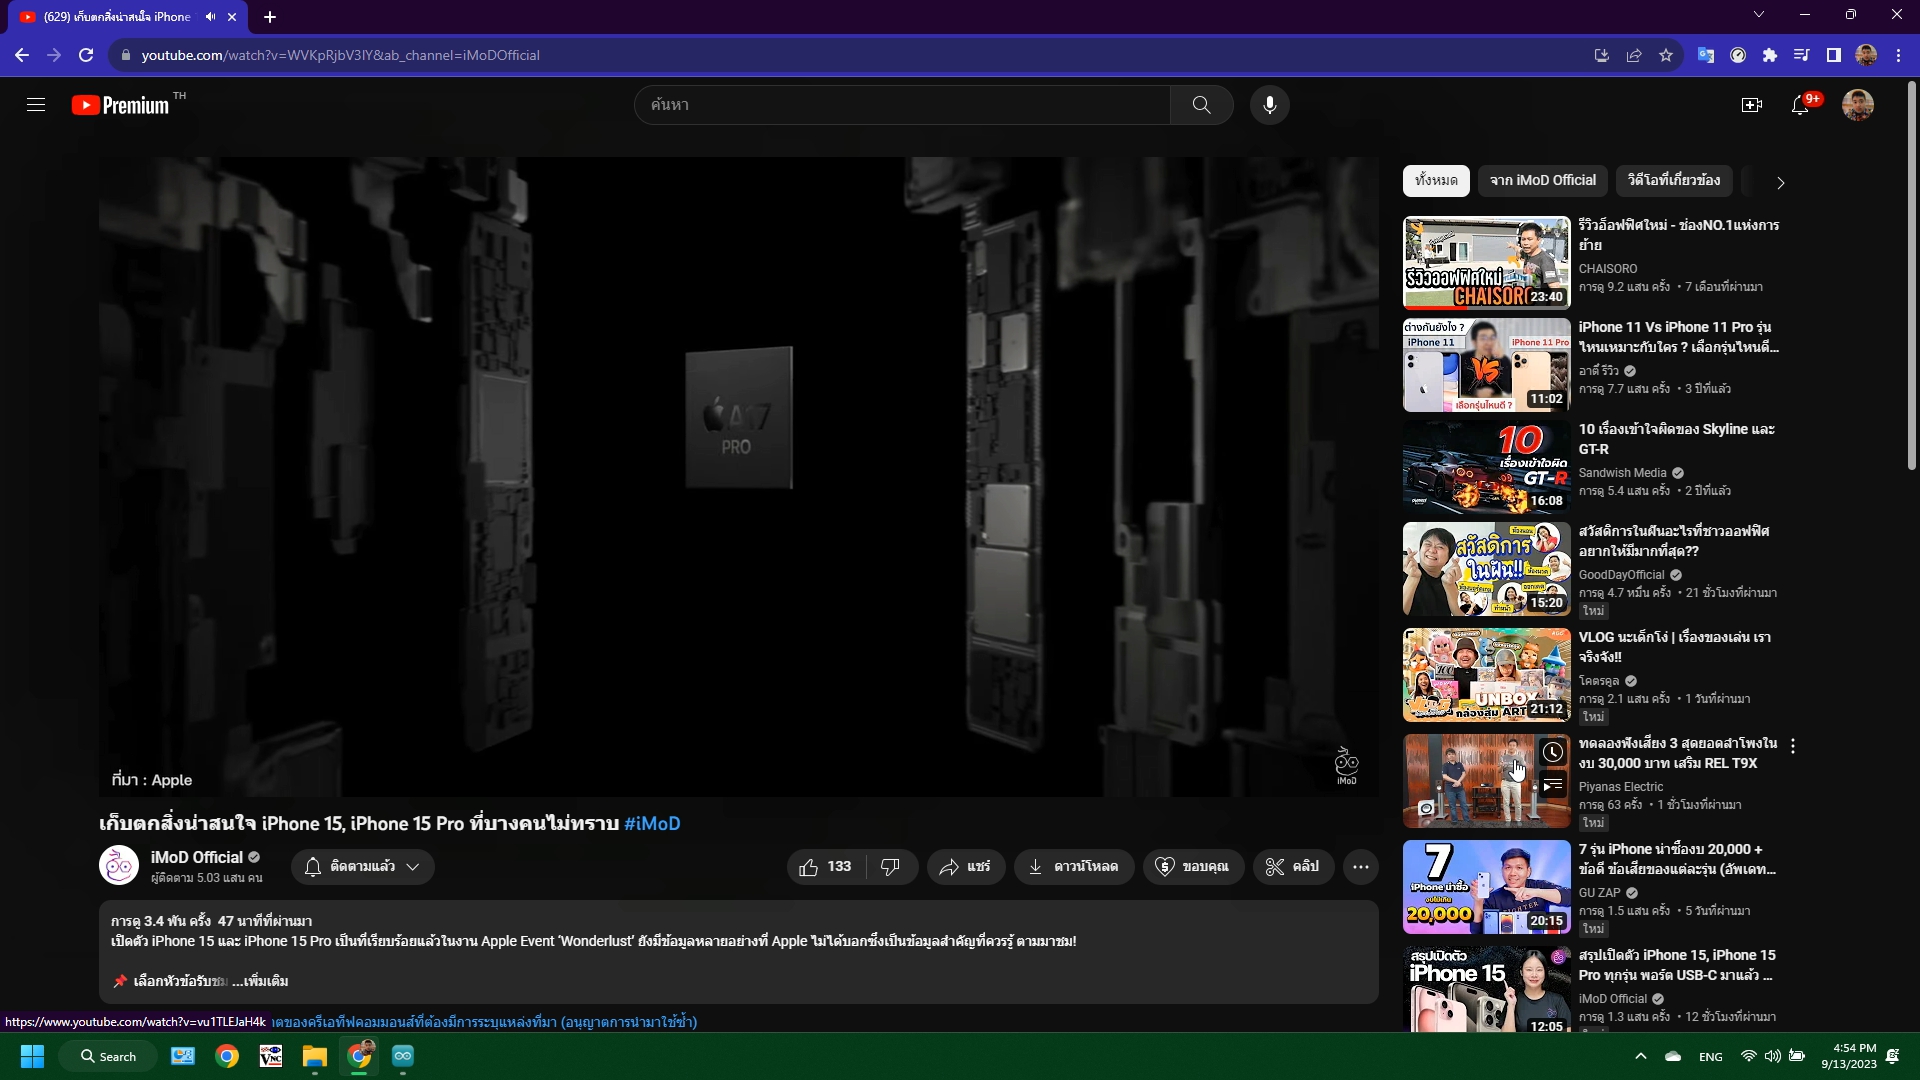Open CHAISORO office review thumbnail
This screenshot has height=1080, width=1920.
point(1486,263)
